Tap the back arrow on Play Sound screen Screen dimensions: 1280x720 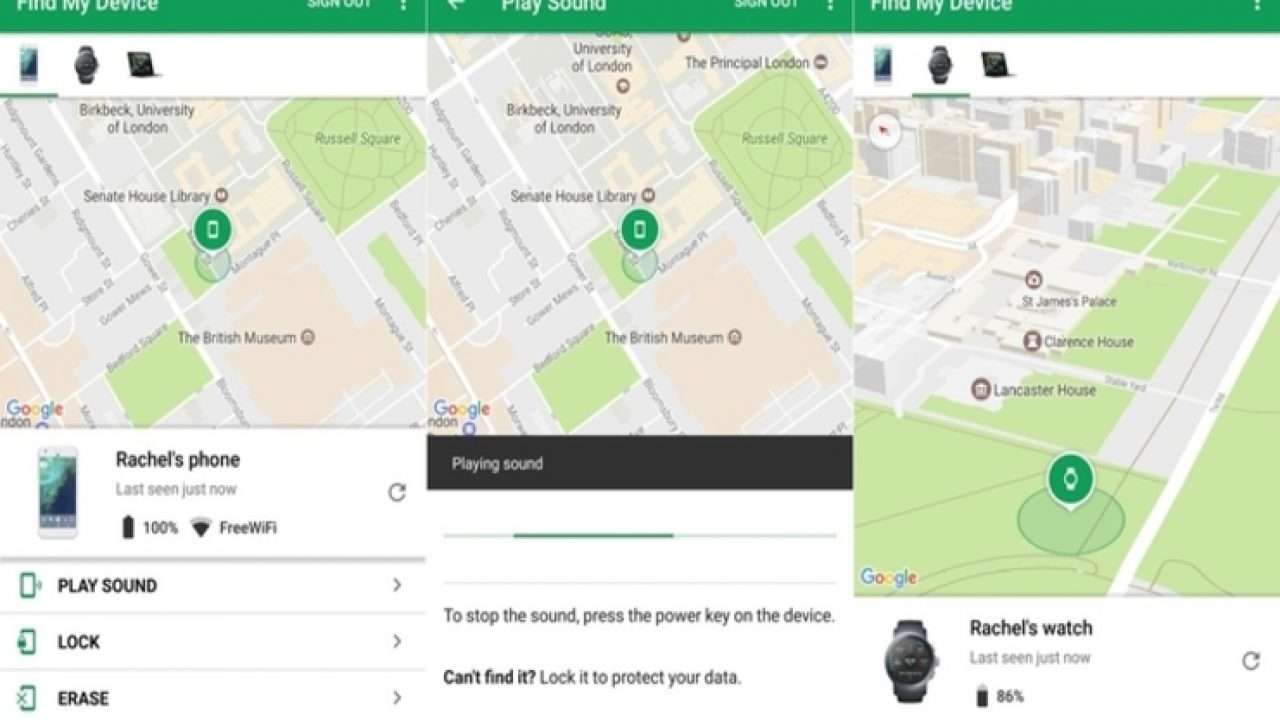[456, 4]
